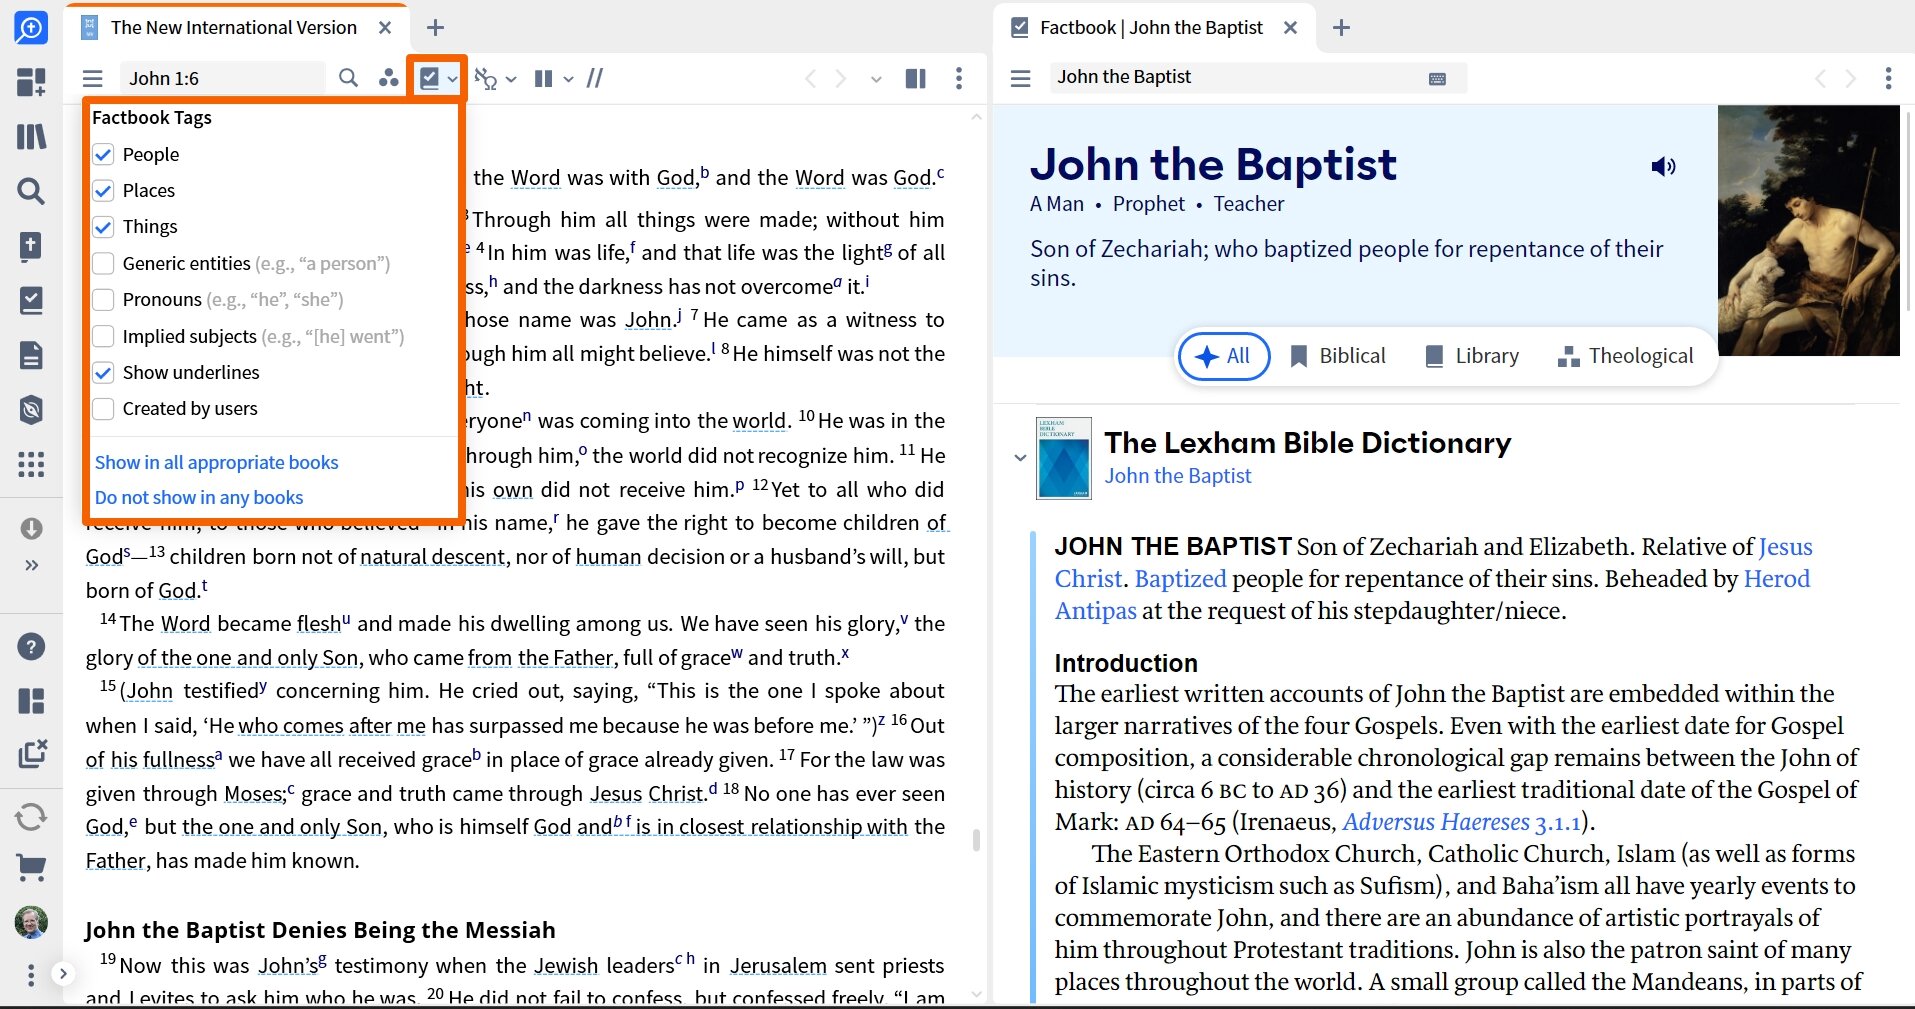Image resolution: width=1915 pixels, height=1009 pixels.
Task: Play John the Baptist pronunciation audio
Action: click(x=1663, y=166)
